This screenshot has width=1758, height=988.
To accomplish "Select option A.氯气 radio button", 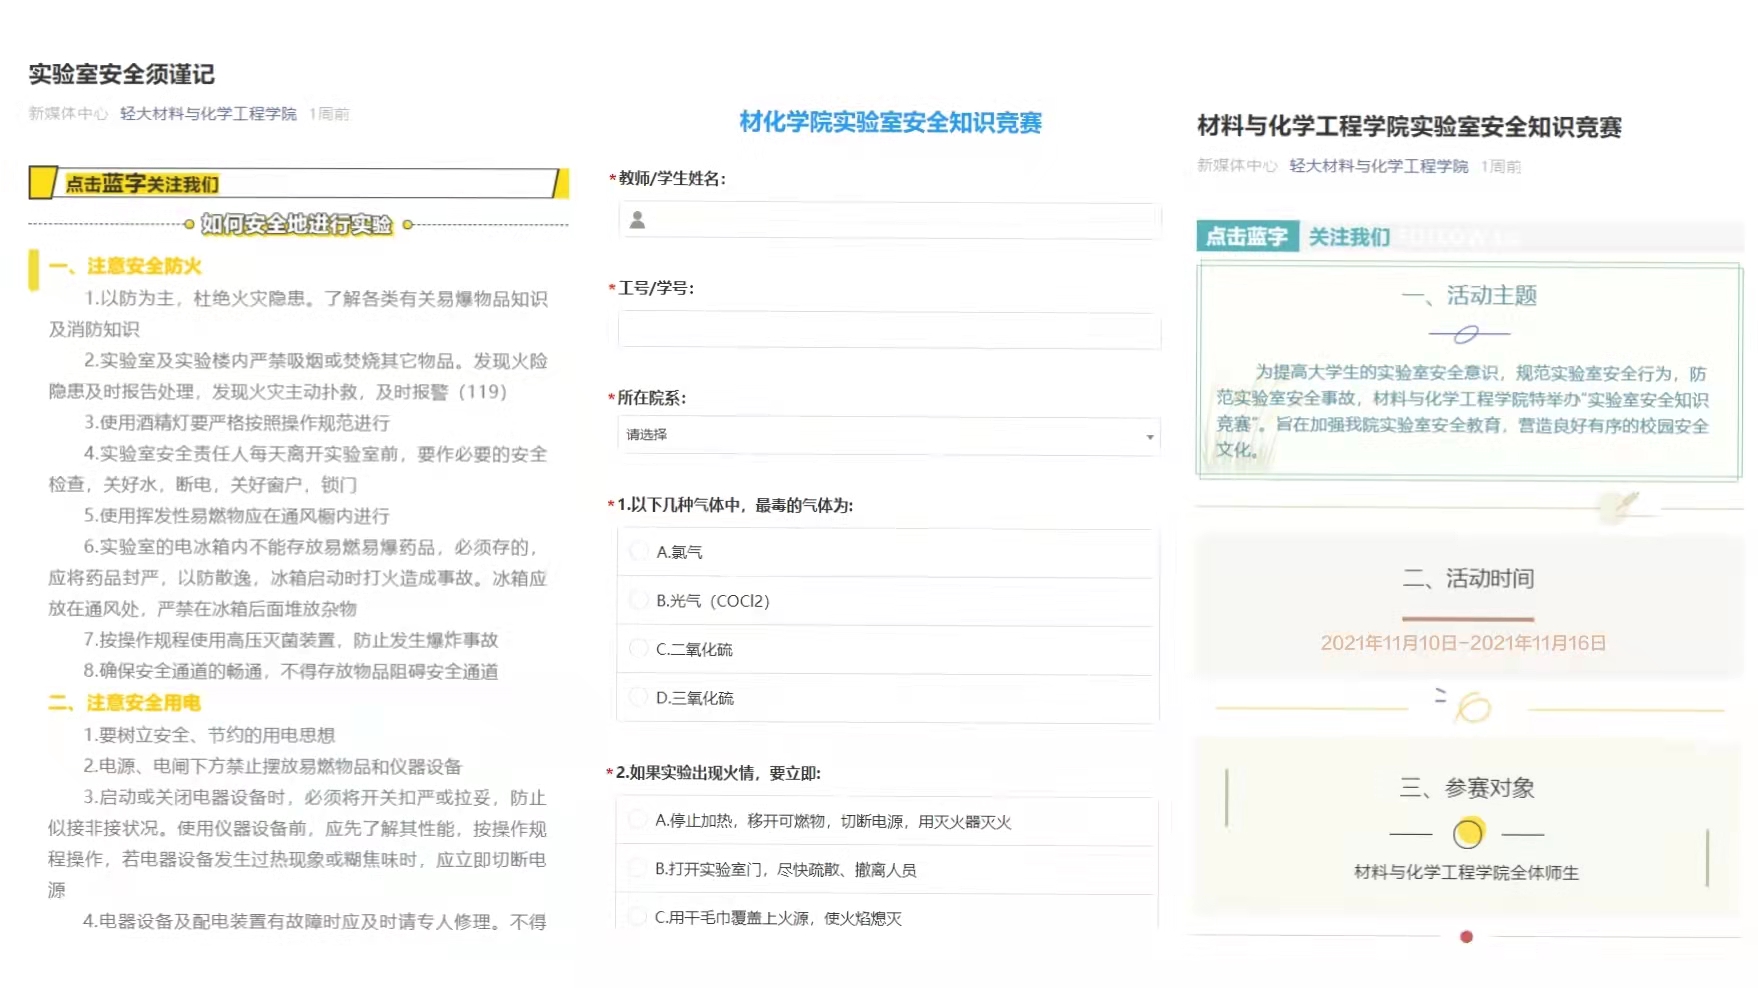I will pyautogui.click(x=638, y=551).
